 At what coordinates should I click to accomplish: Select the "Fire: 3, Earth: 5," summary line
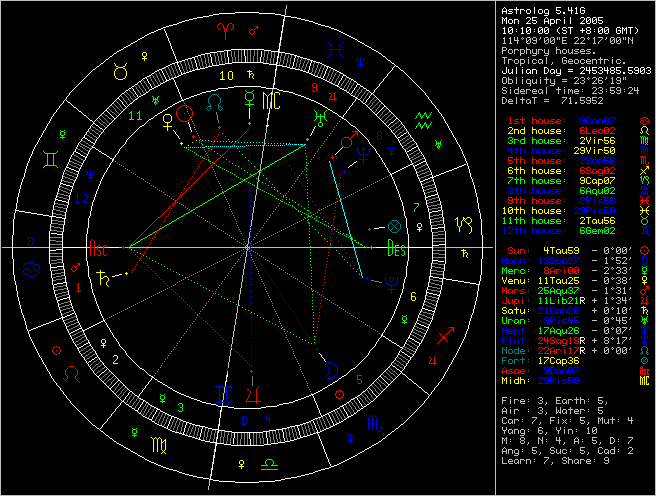click(561, 400)
